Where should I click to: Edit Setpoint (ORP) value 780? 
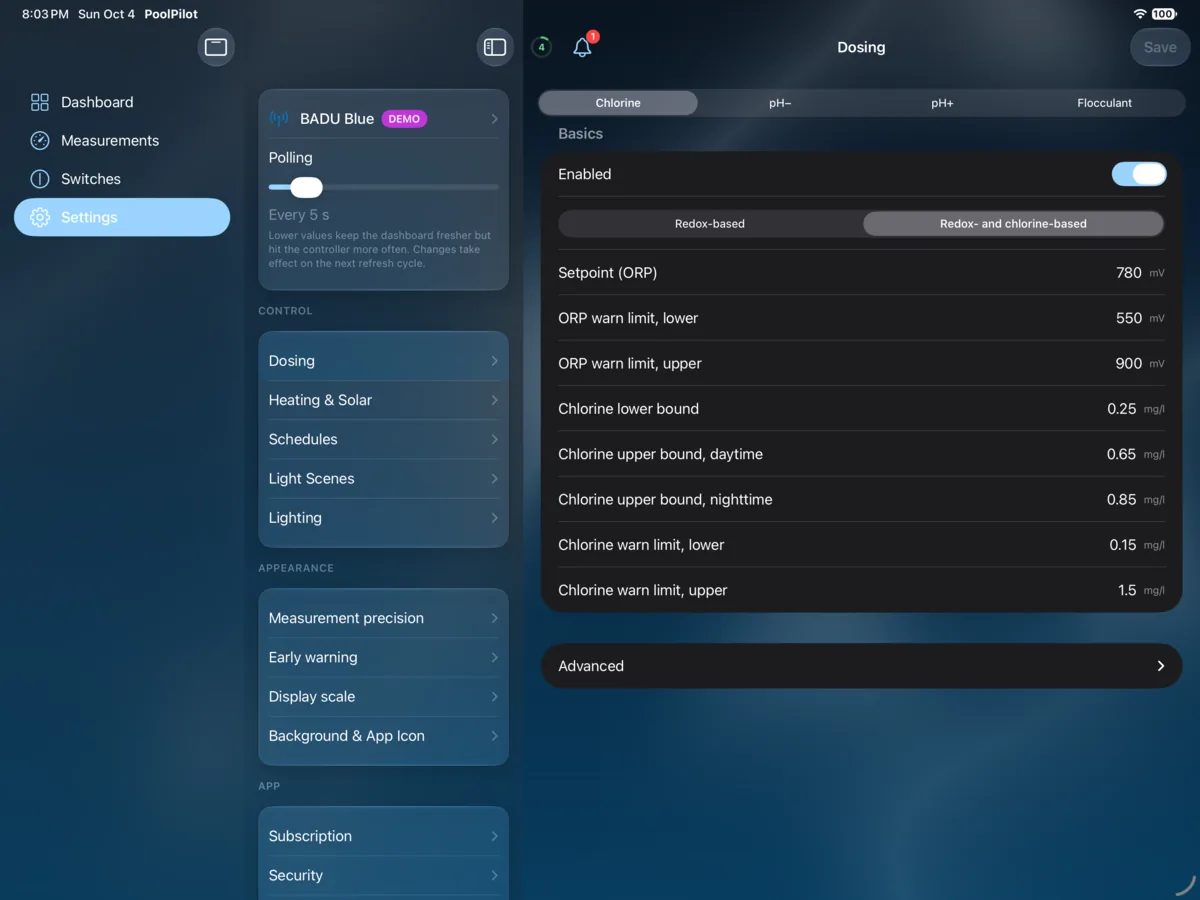click(x=1129, y=273)
